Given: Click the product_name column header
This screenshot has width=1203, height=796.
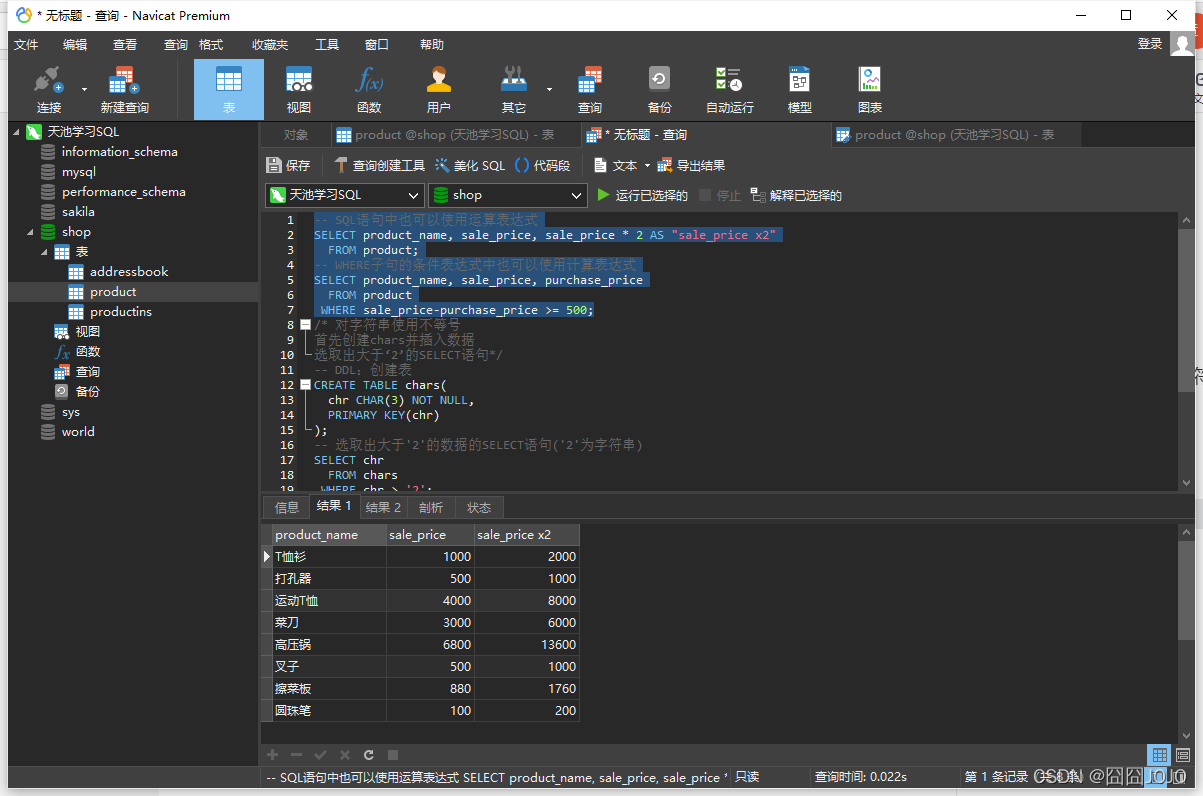Looking at the screenshot, I should pos(330,535).
